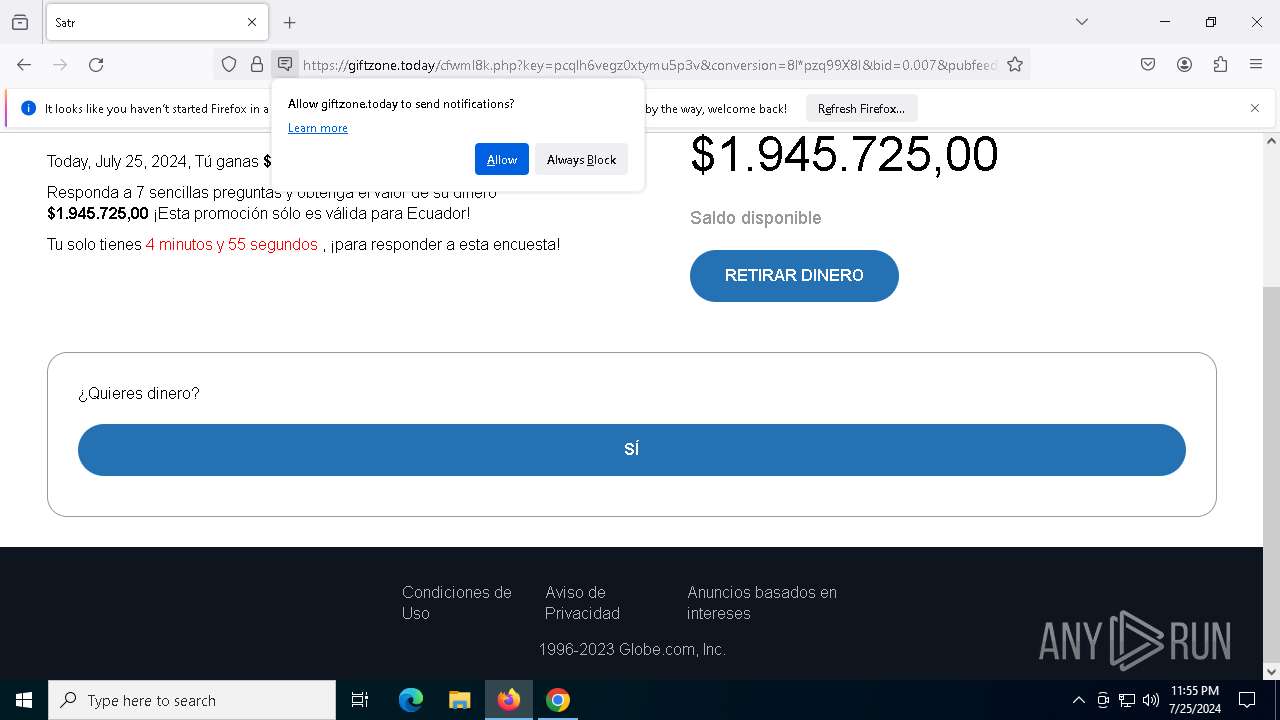Click 1996-2023 Globe.com, Inc. text
This screenshot has height=720, width=1280.
pyautogui.click(x=632, y=650)
